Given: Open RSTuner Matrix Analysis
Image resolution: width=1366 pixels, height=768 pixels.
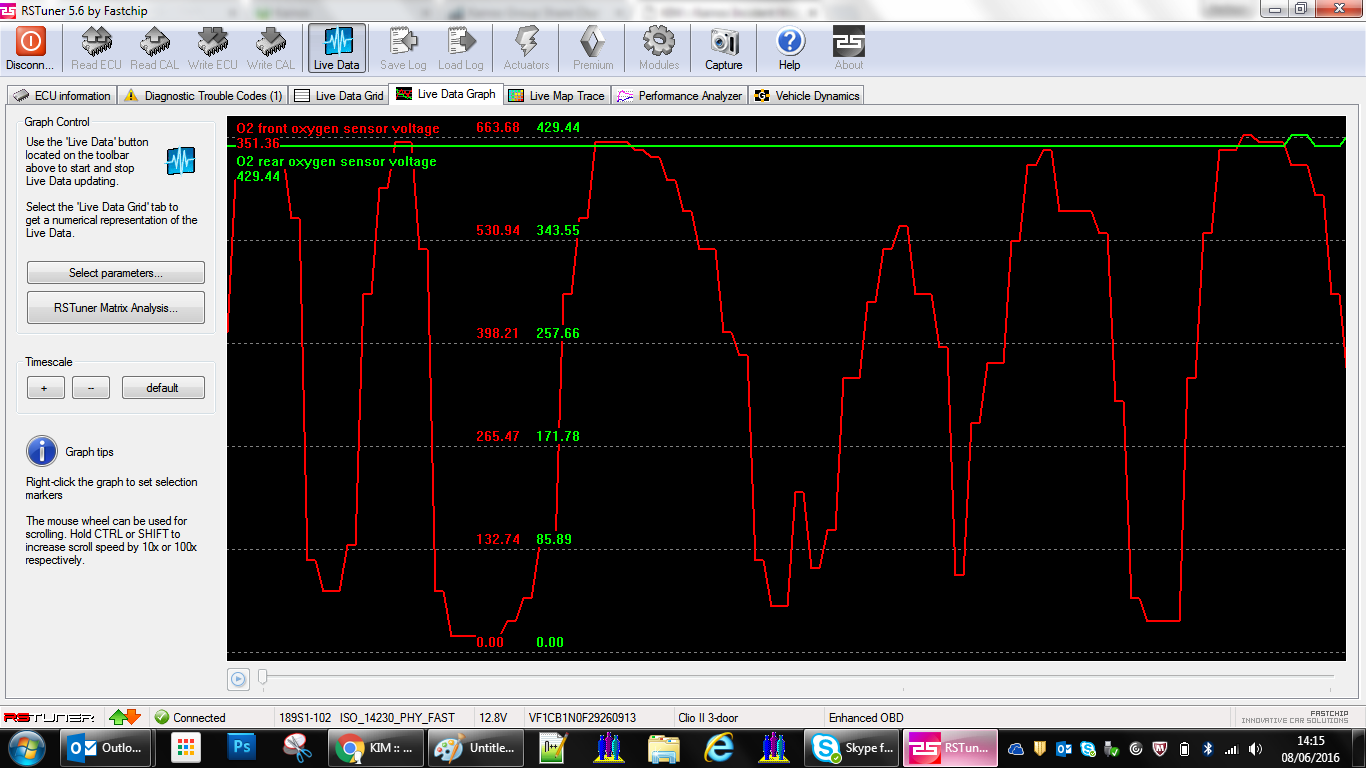Looking at the screenshot, I should pyautogui.click(x=115, y=308).
